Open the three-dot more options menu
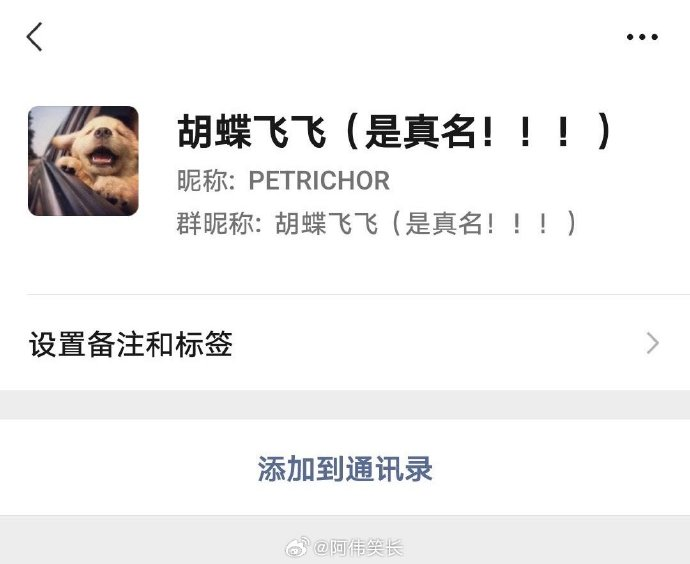The width and height of the screenshot is (690, 564). 642,37
